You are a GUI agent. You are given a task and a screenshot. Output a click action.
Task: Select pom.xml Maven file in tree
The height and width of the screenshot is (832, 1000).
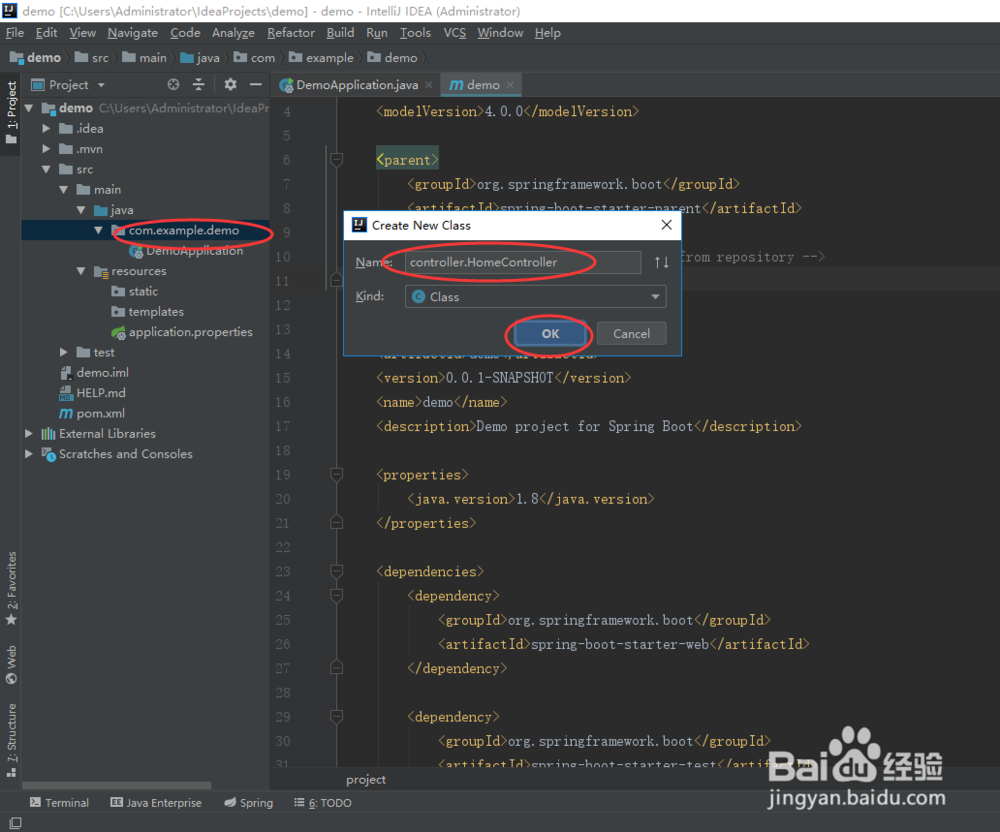pyautogui.click(x=93, y=413)
